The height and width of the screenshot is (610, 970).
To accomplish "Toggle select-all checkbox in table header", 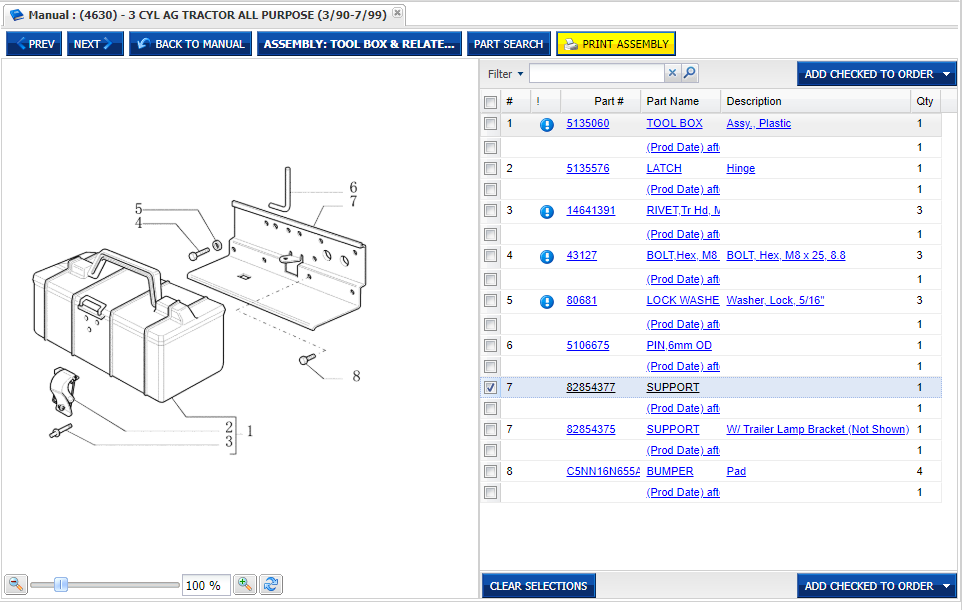I will pyautogui.click(x=490, y=102).
